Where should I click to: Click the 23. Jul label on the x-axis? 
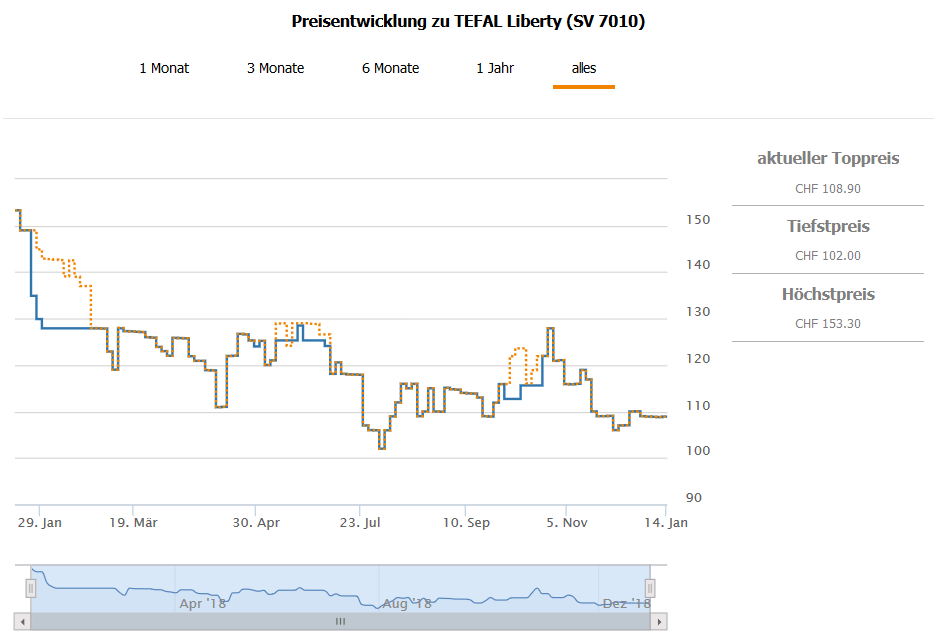(360, 523)
